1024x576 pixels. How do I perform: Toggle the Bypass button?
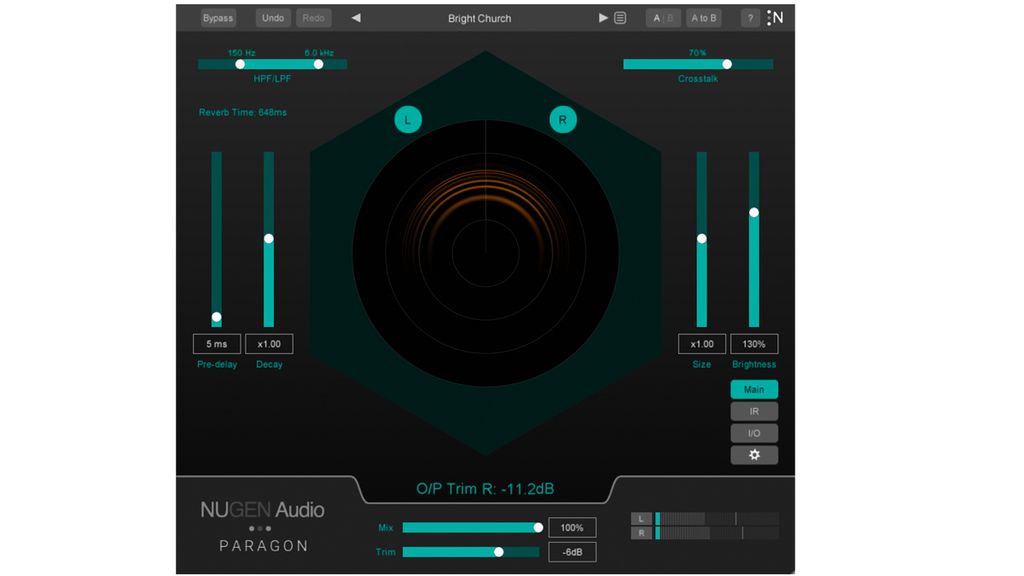pyautogui.click(x=217, y=17)
